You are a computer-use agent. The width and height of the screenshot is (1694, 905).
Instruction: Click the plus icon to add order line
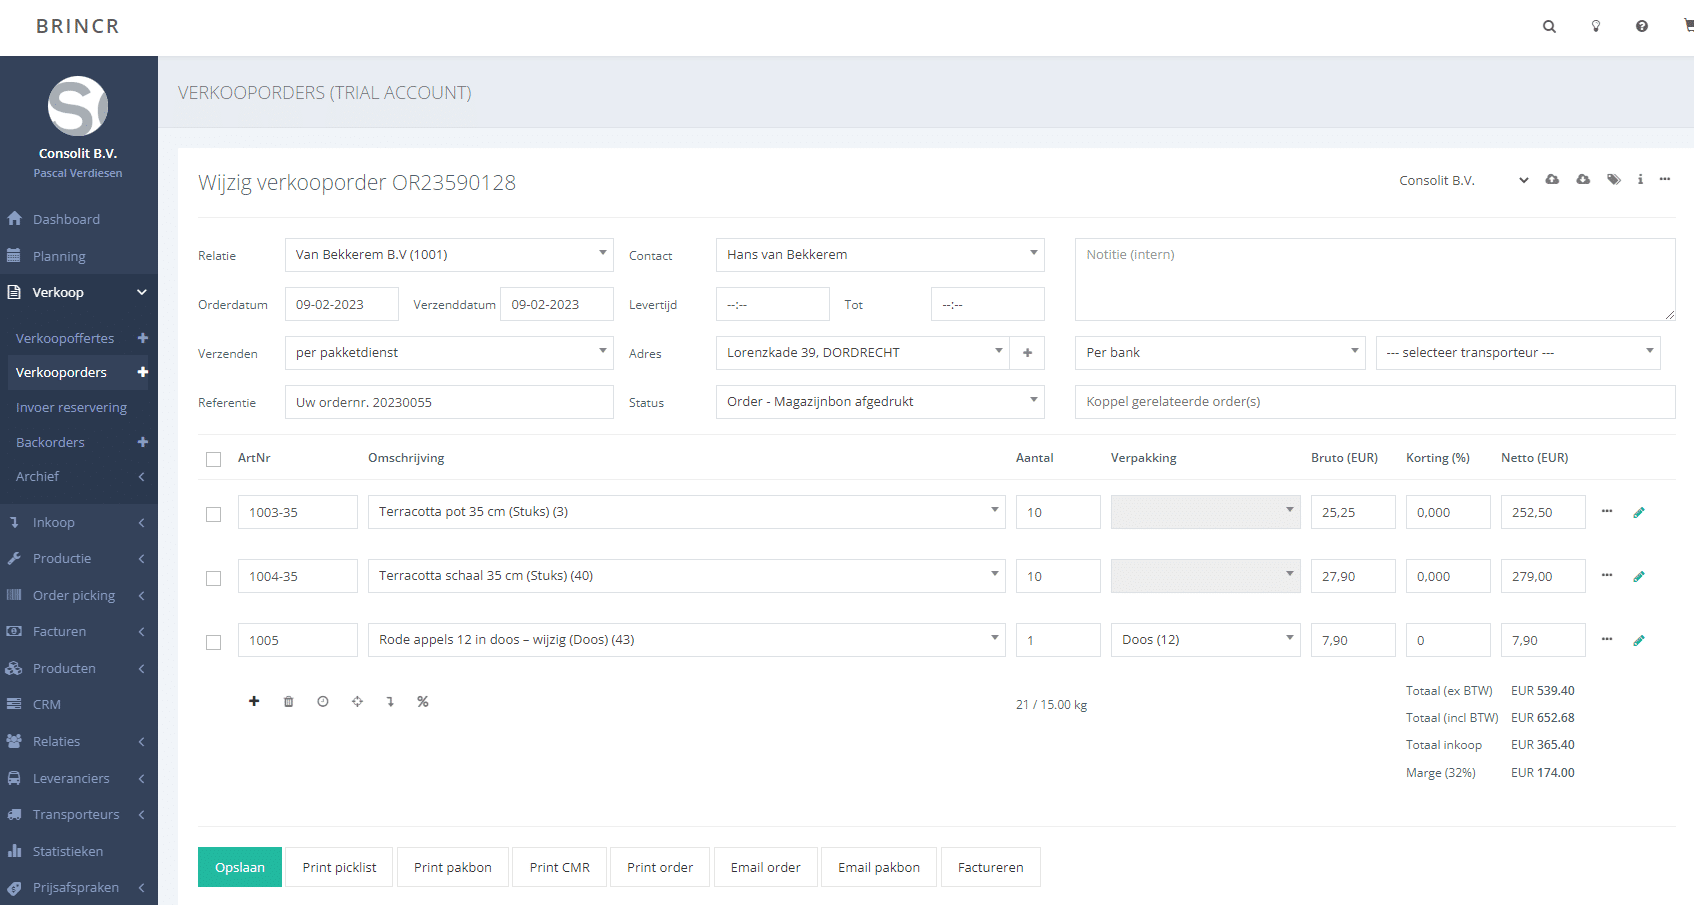[254, 702]
